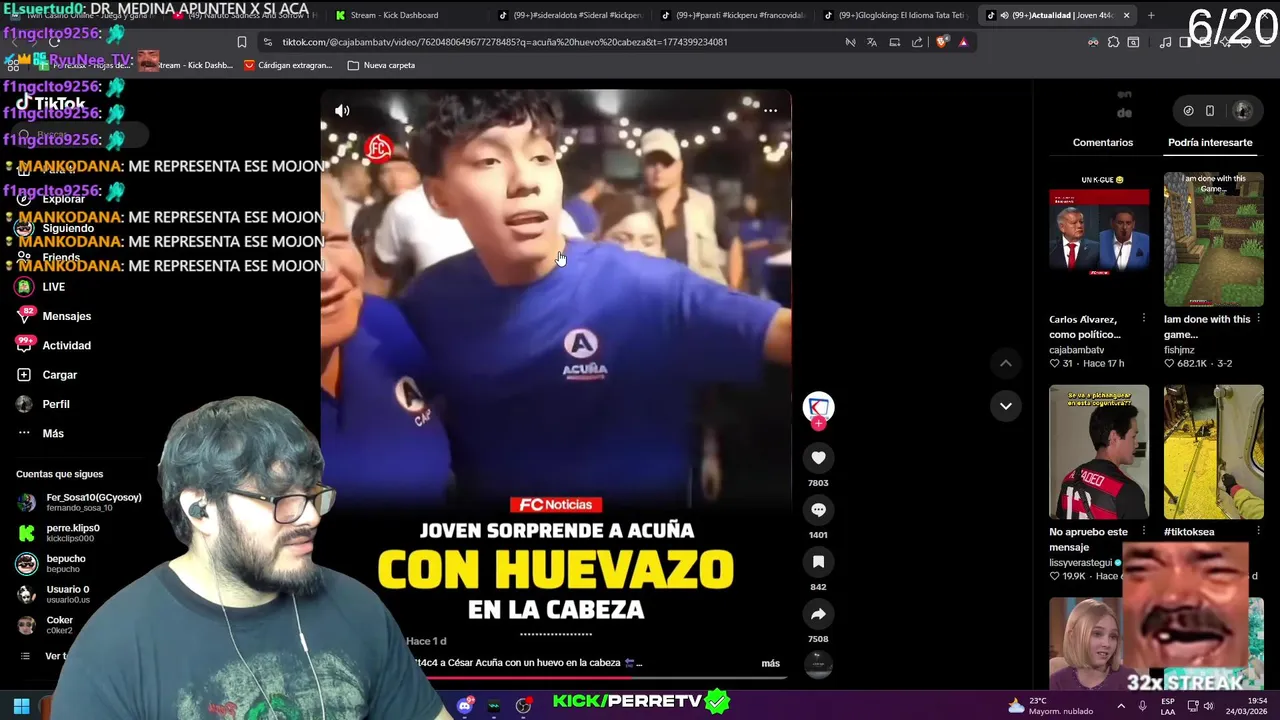Viewport: 1280px width, 720px height.
Task: Click the share page icon in the address bar
Action: (x=917, y=42)
